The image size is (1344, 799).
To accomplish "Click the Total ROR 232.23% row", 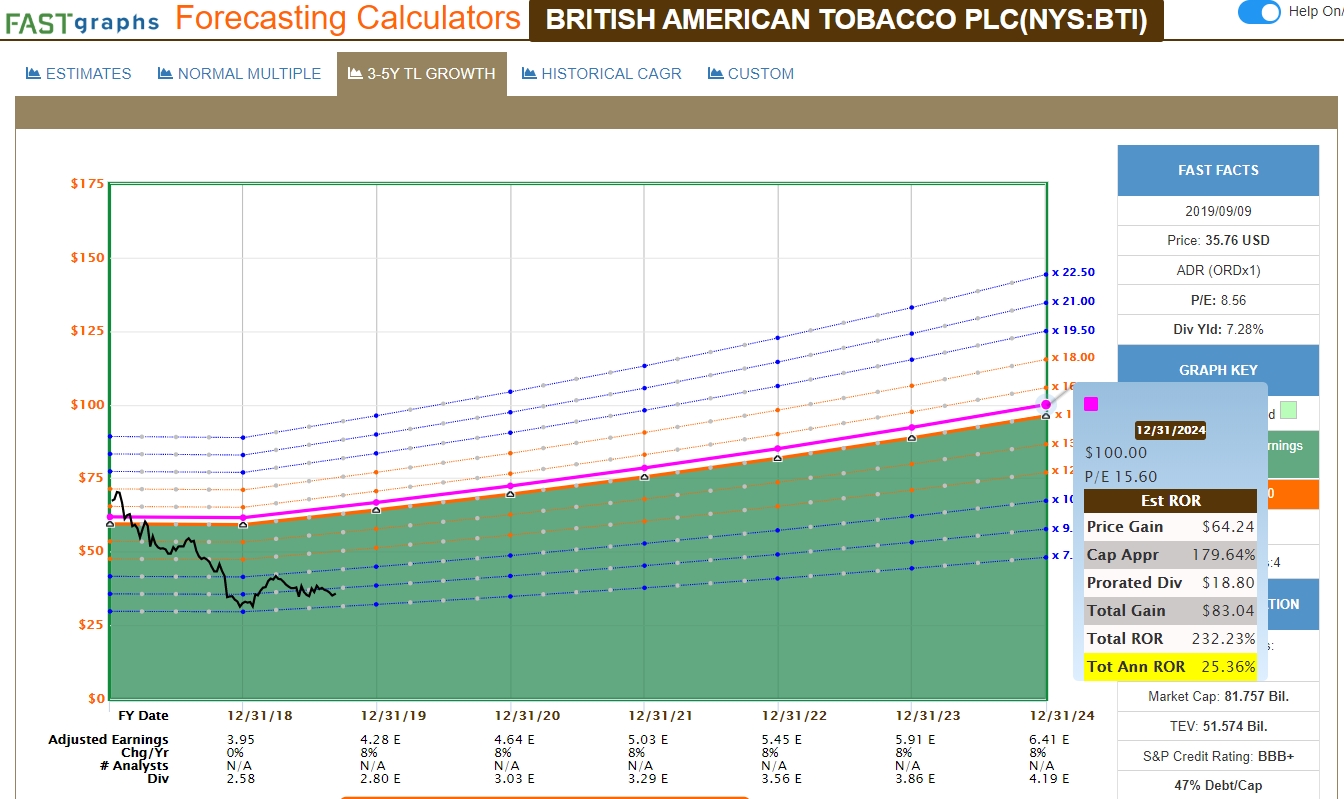I will [x=1171, y=639].
